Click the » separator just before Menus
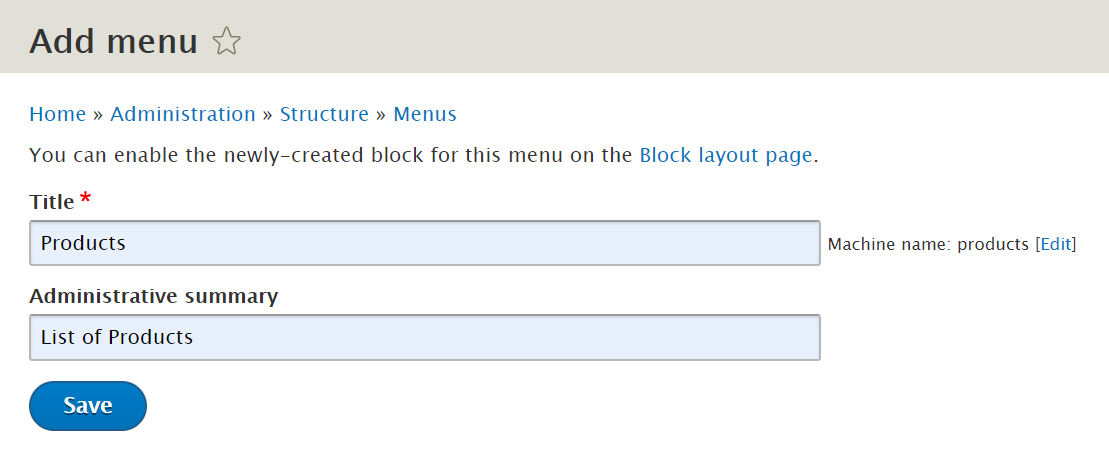Screen dimensions: 1109x453 [381, 114]
